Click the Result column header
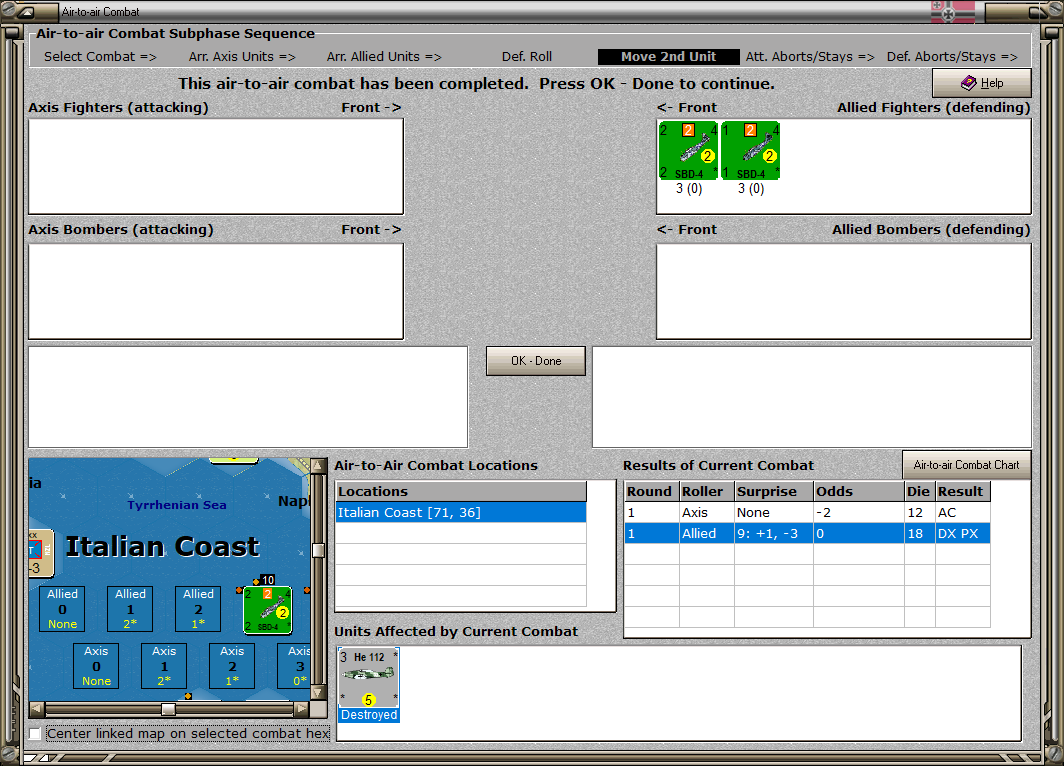Viewport: 1064px width, 766px height. (962, 491)
